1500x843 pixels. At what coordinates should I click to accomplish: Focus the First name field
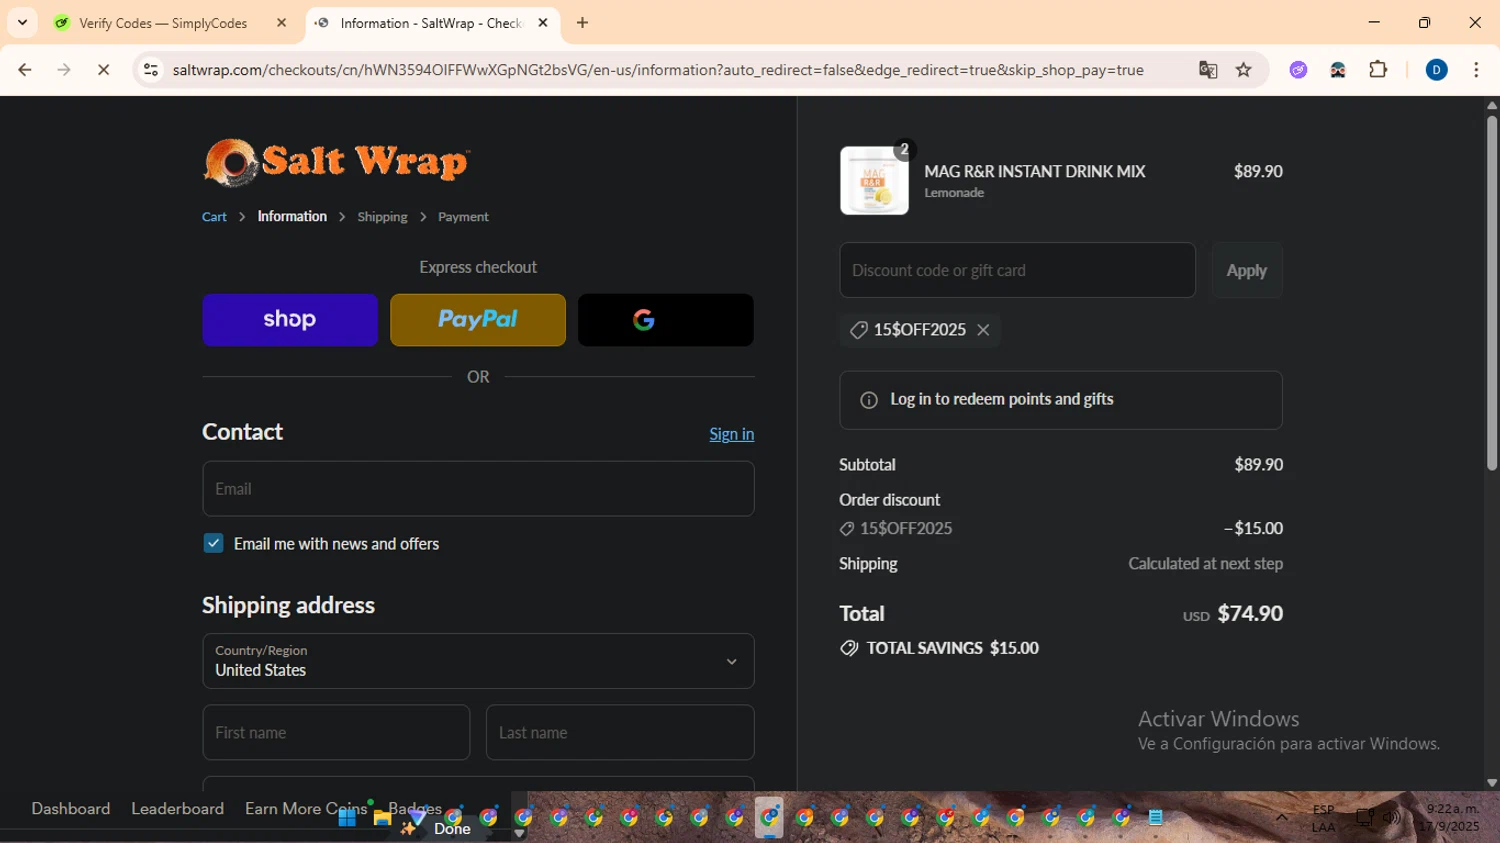336,733
